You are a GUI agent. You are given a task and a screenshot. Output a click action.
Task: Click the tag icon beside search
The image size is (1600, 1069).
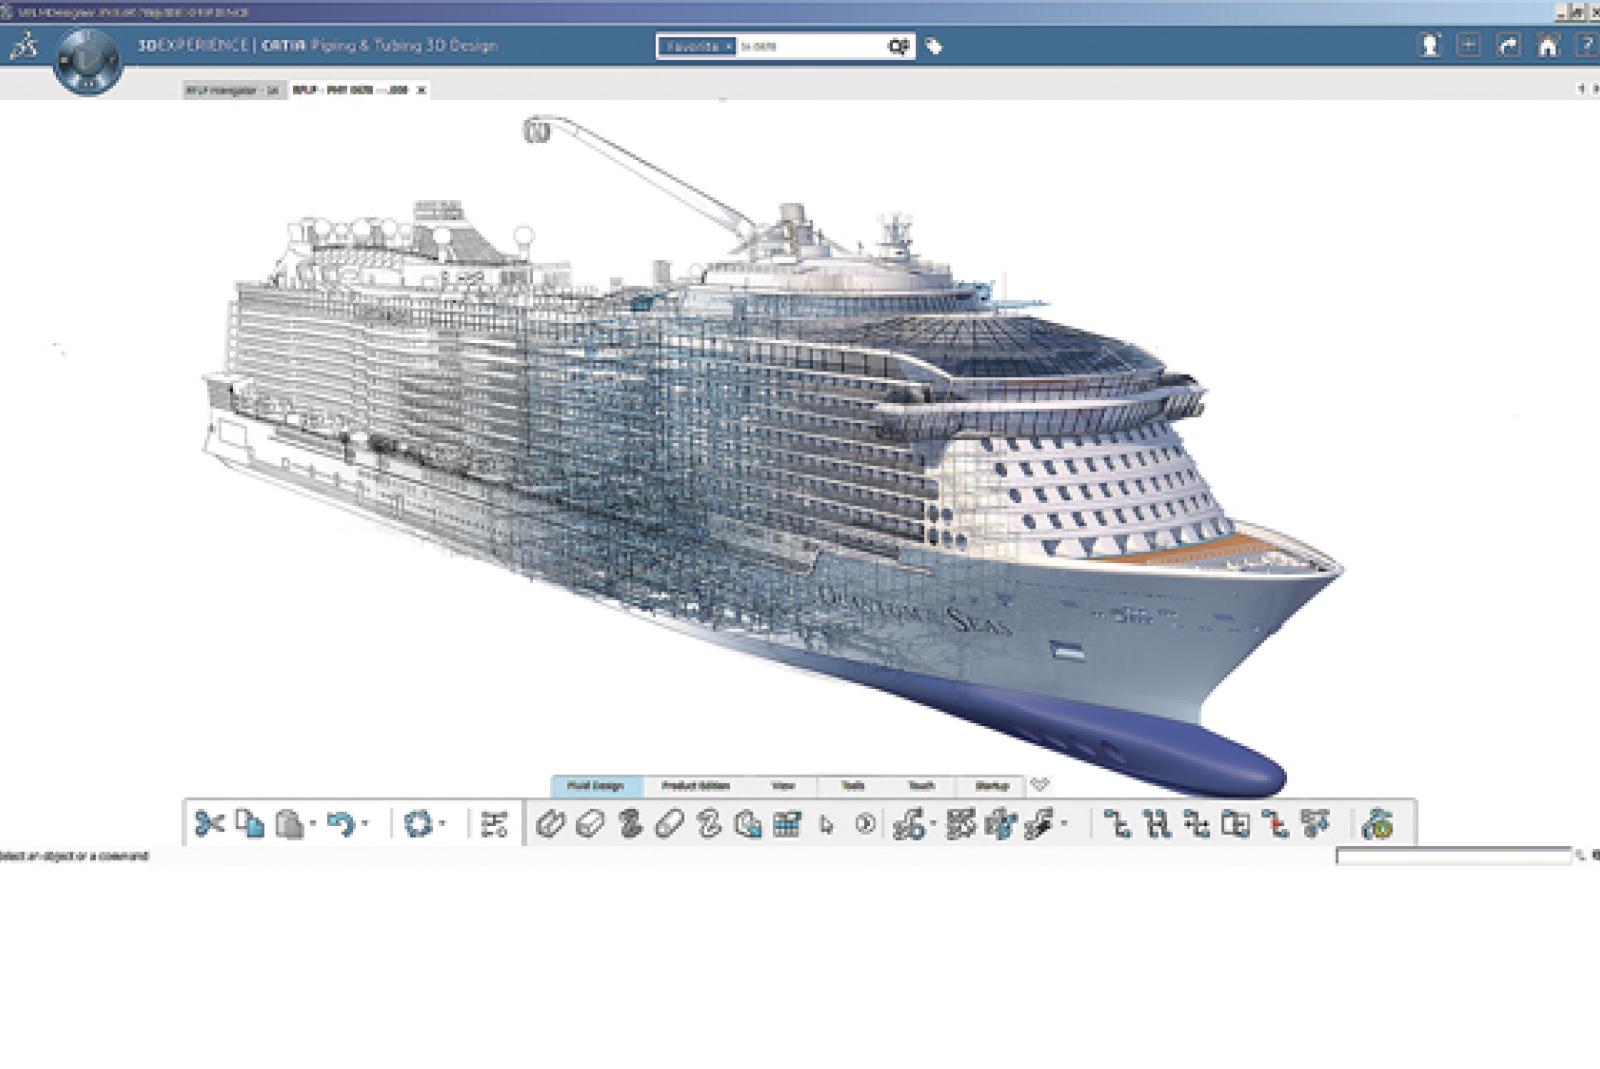click(934, 47)
